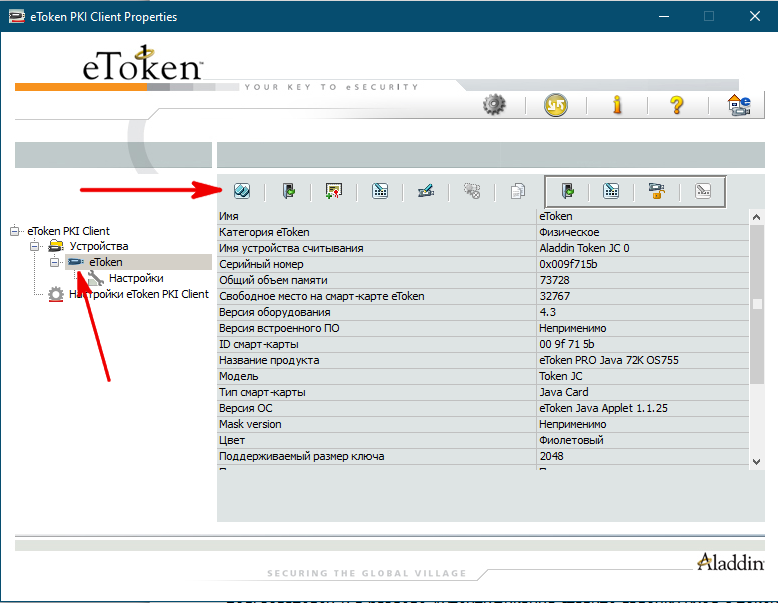Click the greyed-out last icon in the boxed group

[703, 191]
